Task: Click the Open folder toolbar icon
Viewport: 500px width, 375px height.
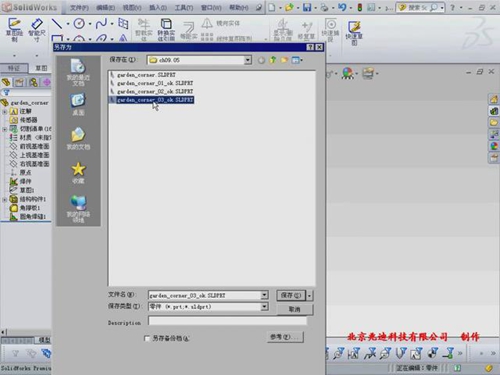Action: click(x=289, y=7)
